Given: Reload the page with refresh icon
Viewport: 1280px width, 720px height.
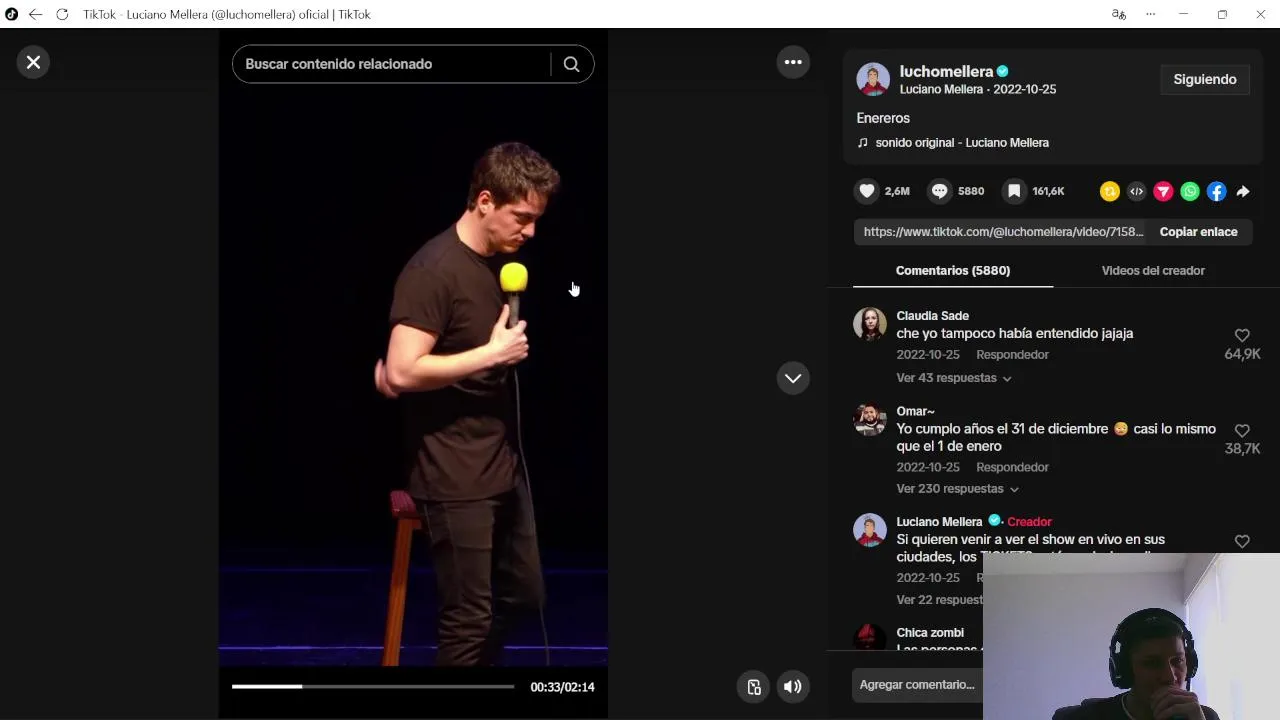Looking at the screenshot, I should (62, 14).
